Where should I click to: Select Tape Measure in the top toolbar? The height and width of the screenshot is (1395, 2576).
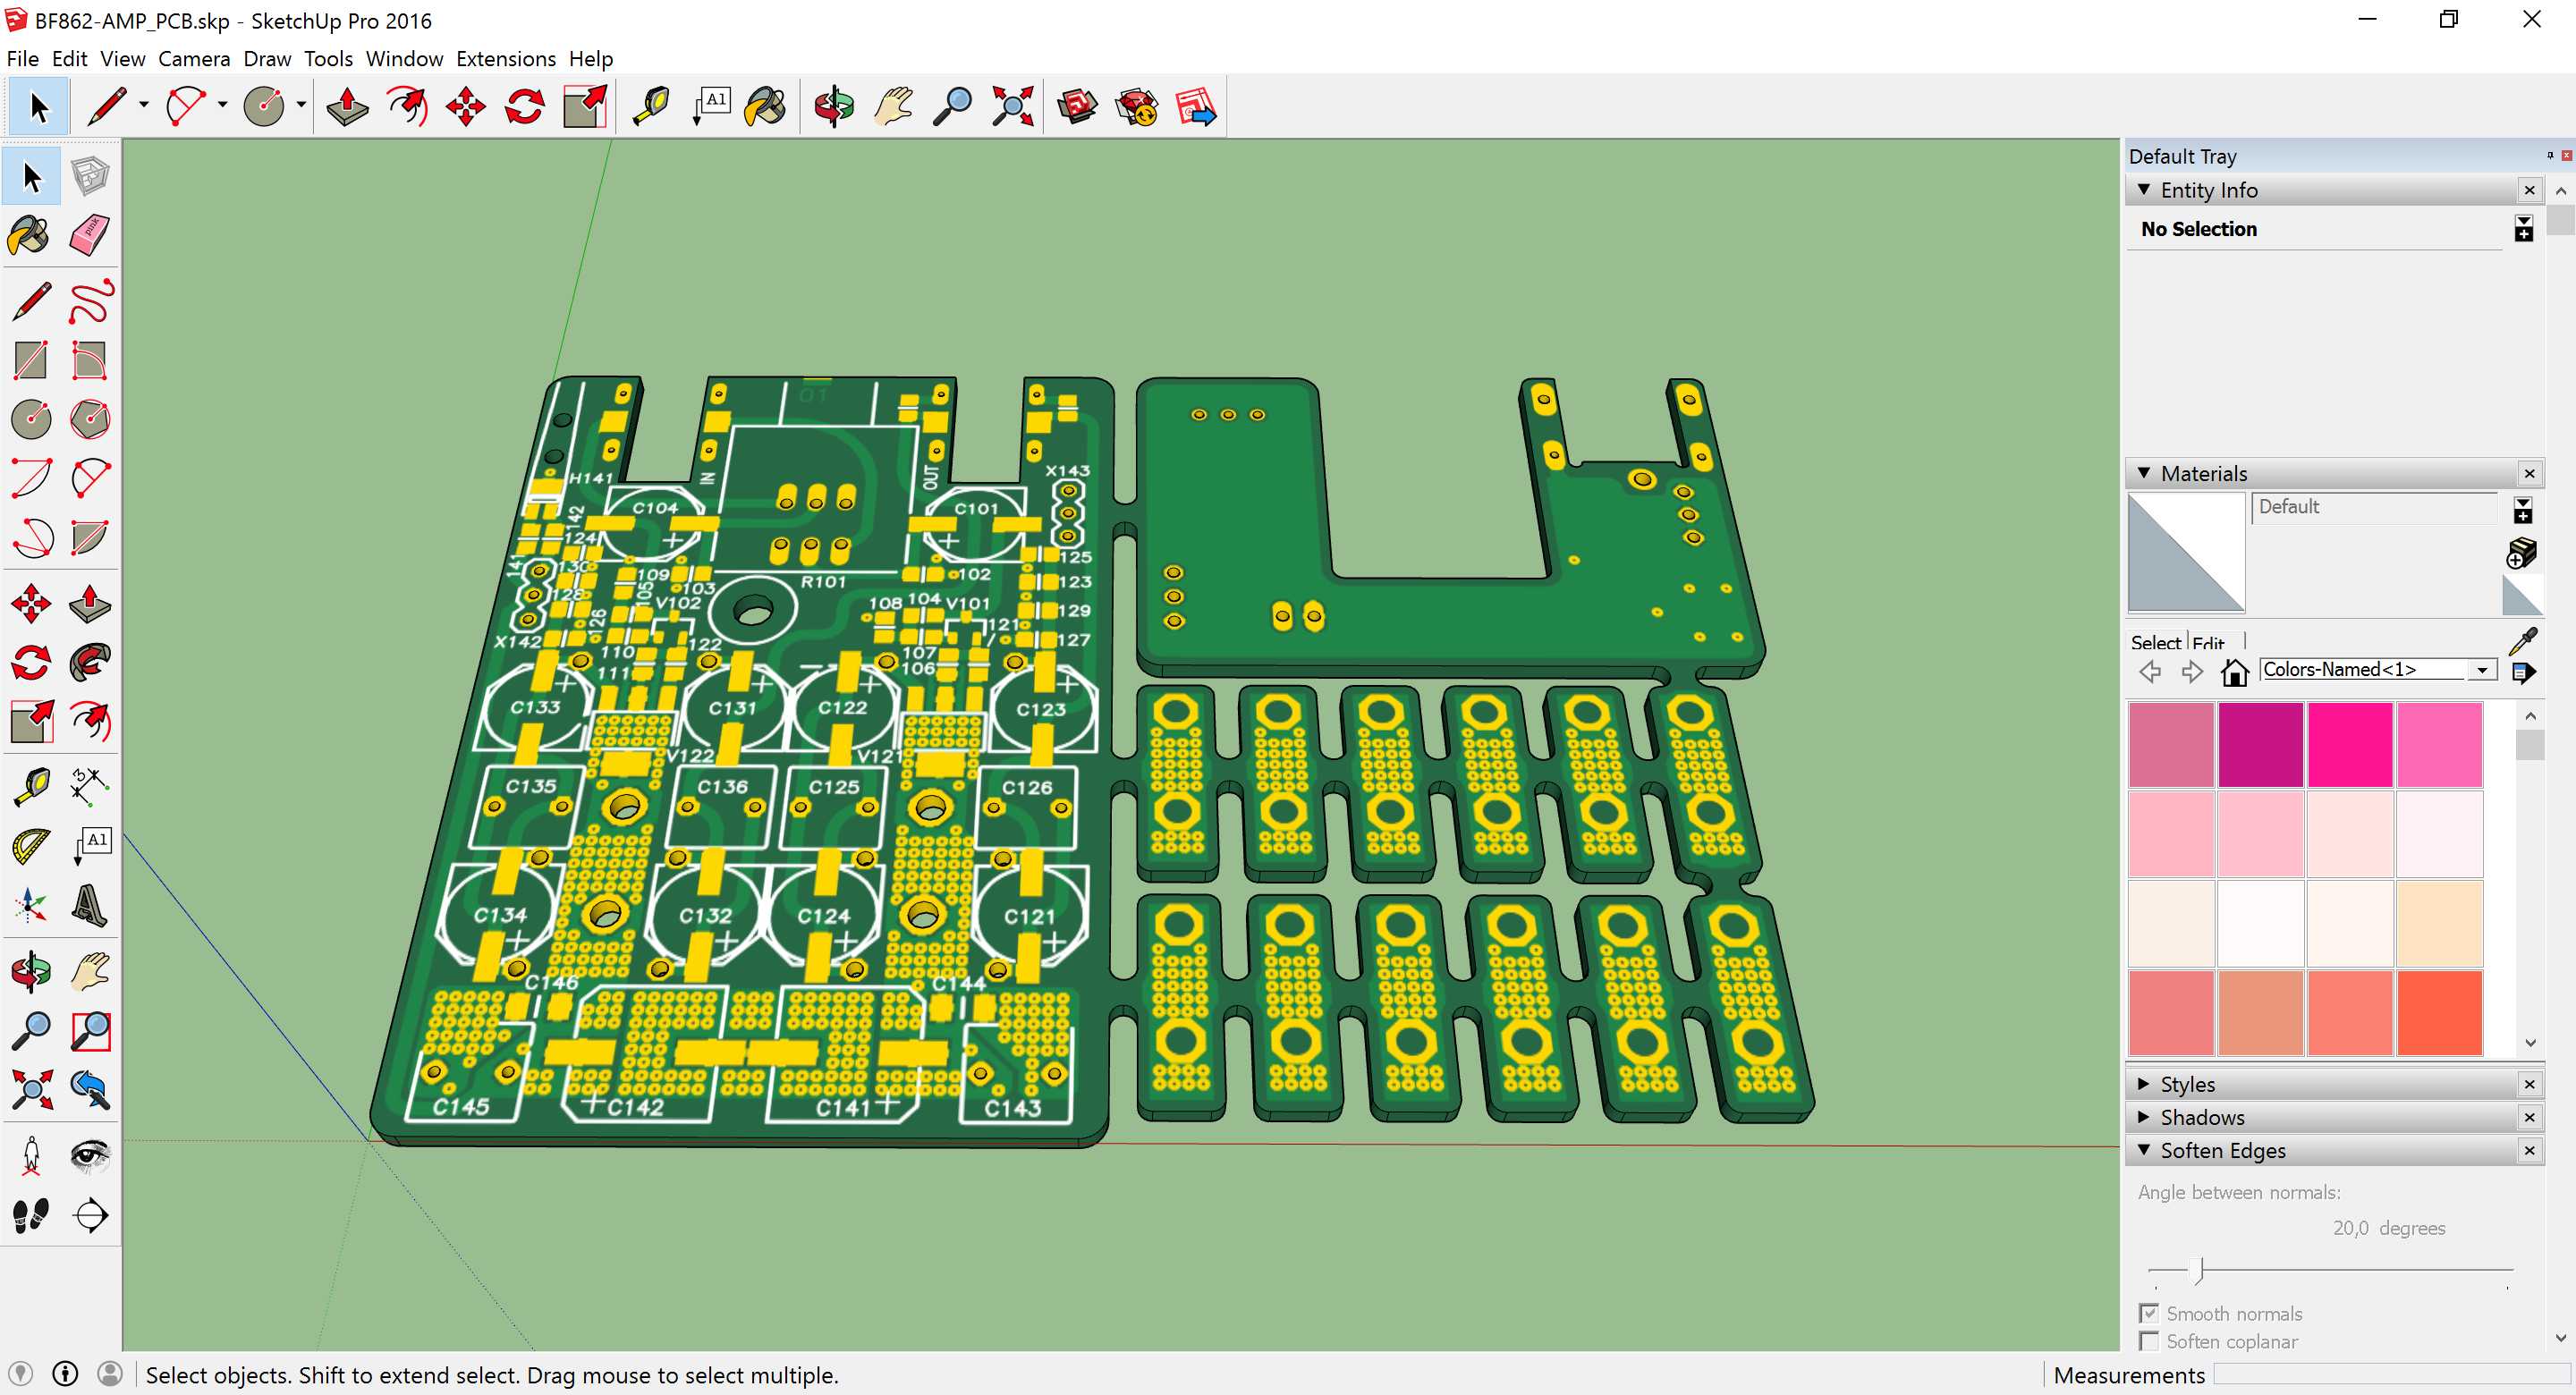point(652,106)
